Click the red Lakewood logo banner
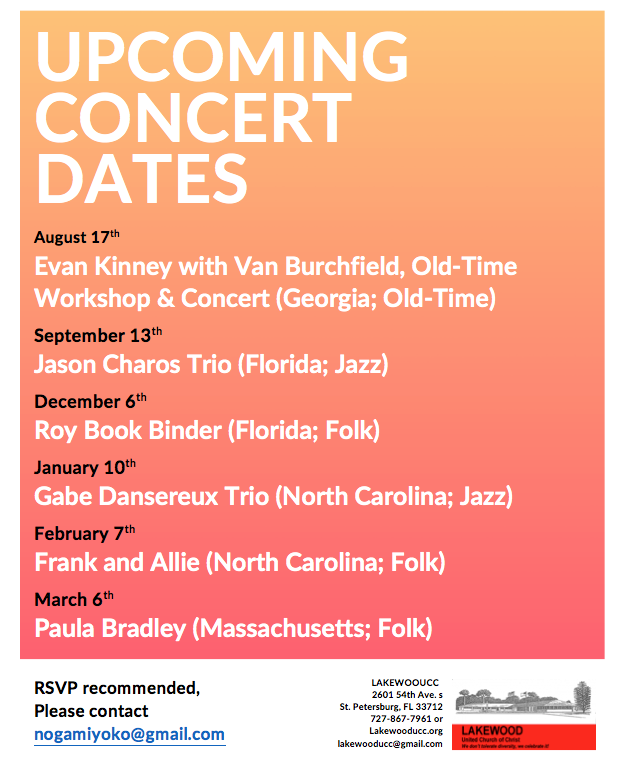This screenshot has height=774, width=625. [x=526, y=737]
